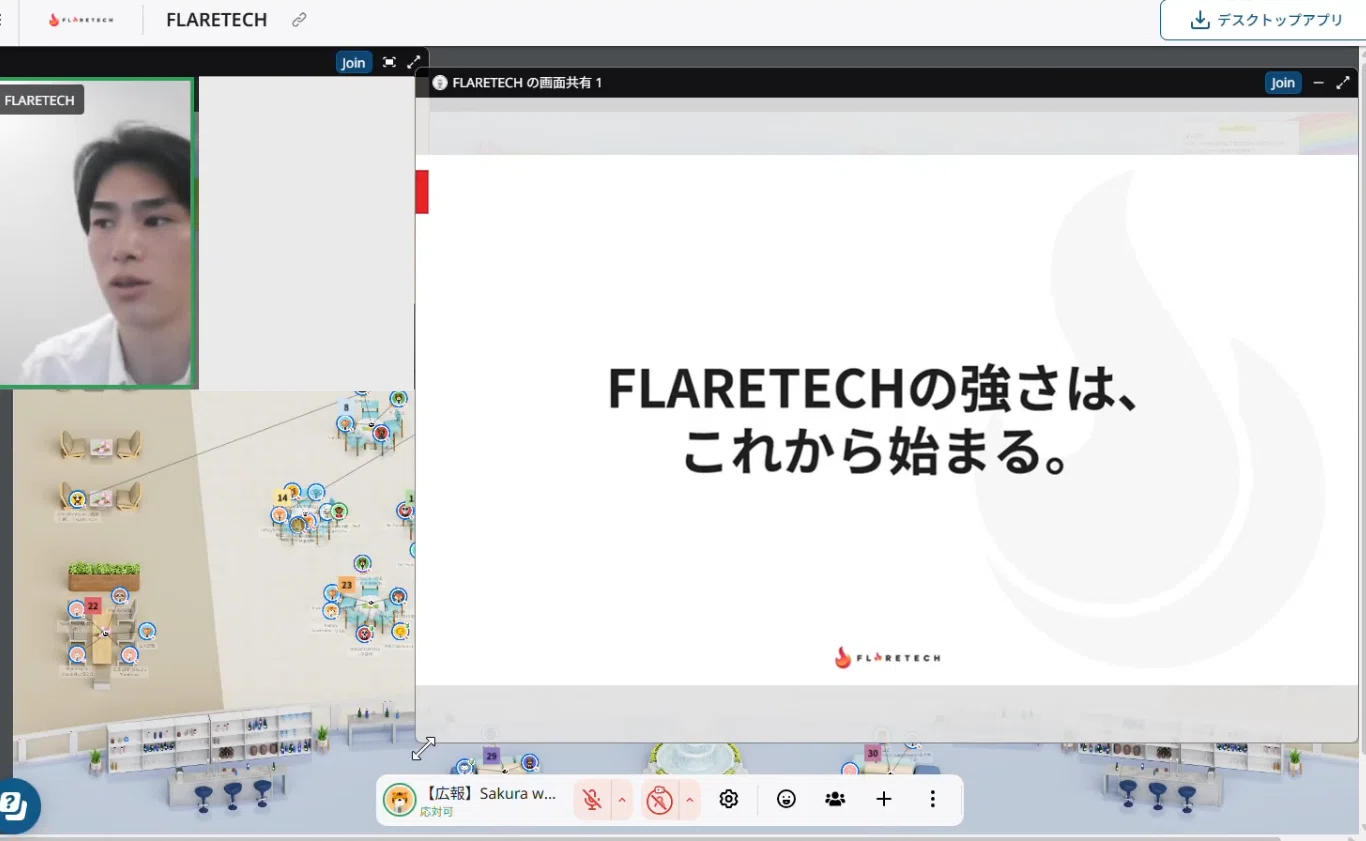Viewport: 1366px width, 841px height.
Task: Open more options three-dot menu
Action: [x=932, y=799]
